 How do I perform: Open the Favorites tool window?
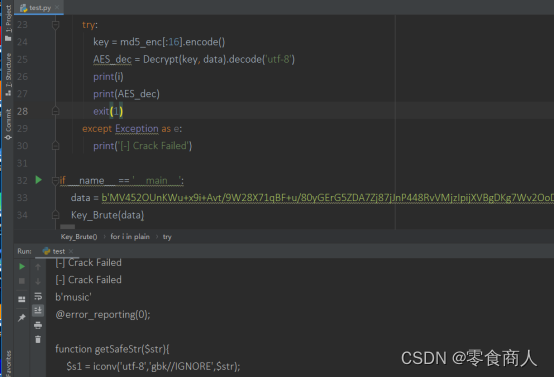click(8, 364)
